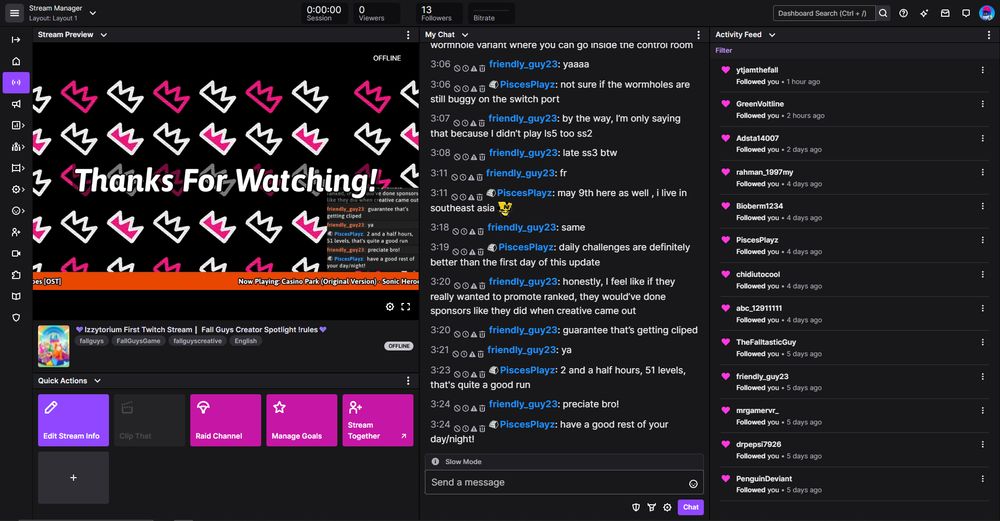Click the Edit Stream Info quick action
This screenshot has height=521, width=1000.
[73, 420]
